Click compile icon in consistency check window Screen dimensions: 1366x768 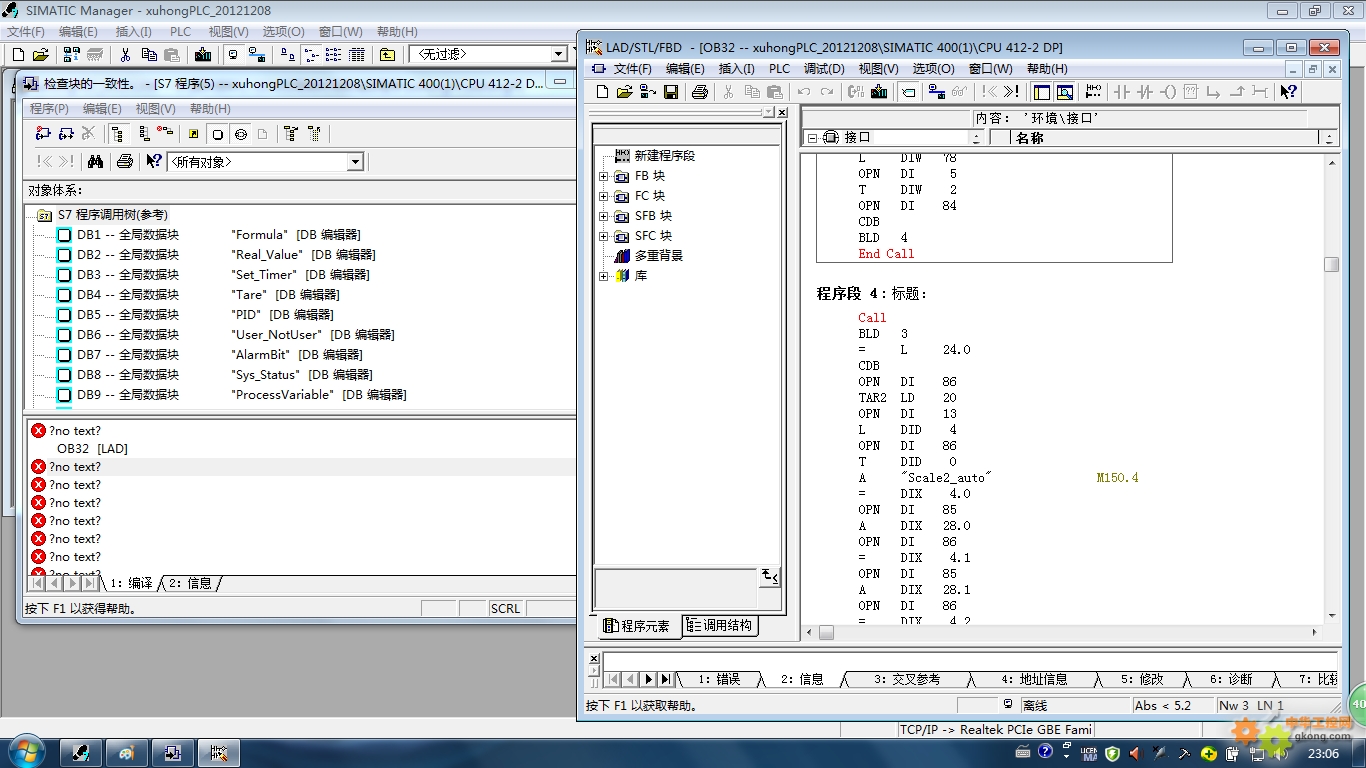click(x=43, y=133)
